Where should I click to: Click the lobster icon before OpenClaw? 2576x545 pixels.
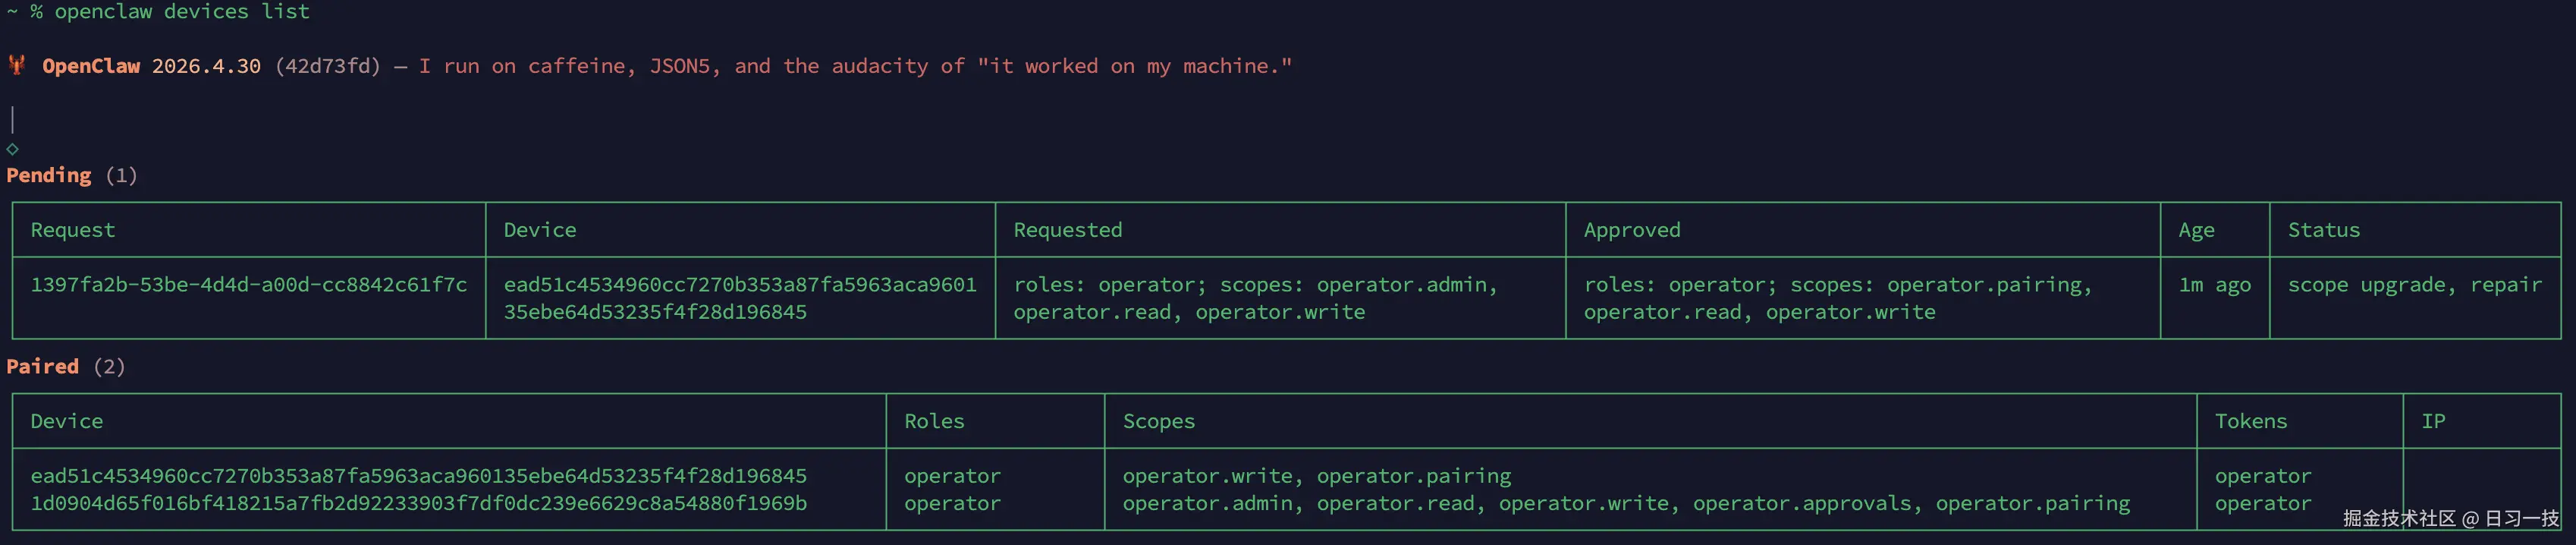(x=17, y=66)
